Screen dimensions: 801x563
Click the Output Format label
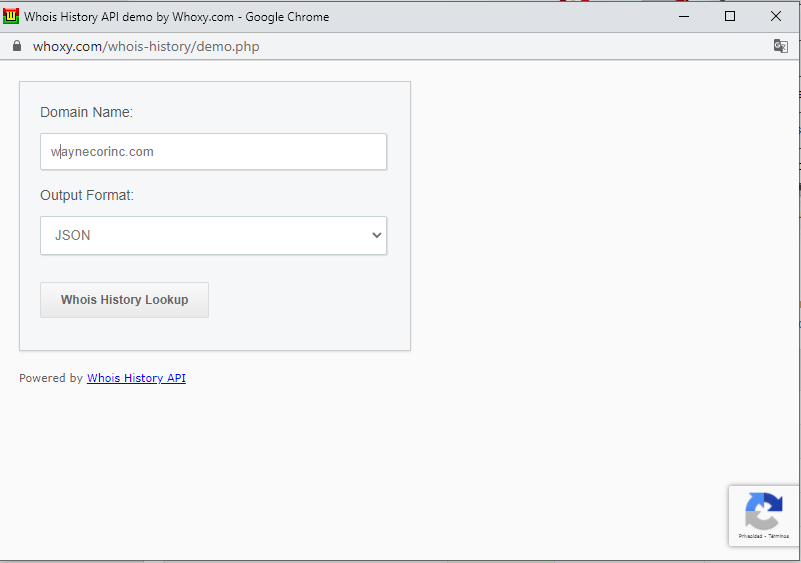pos(87,195)
